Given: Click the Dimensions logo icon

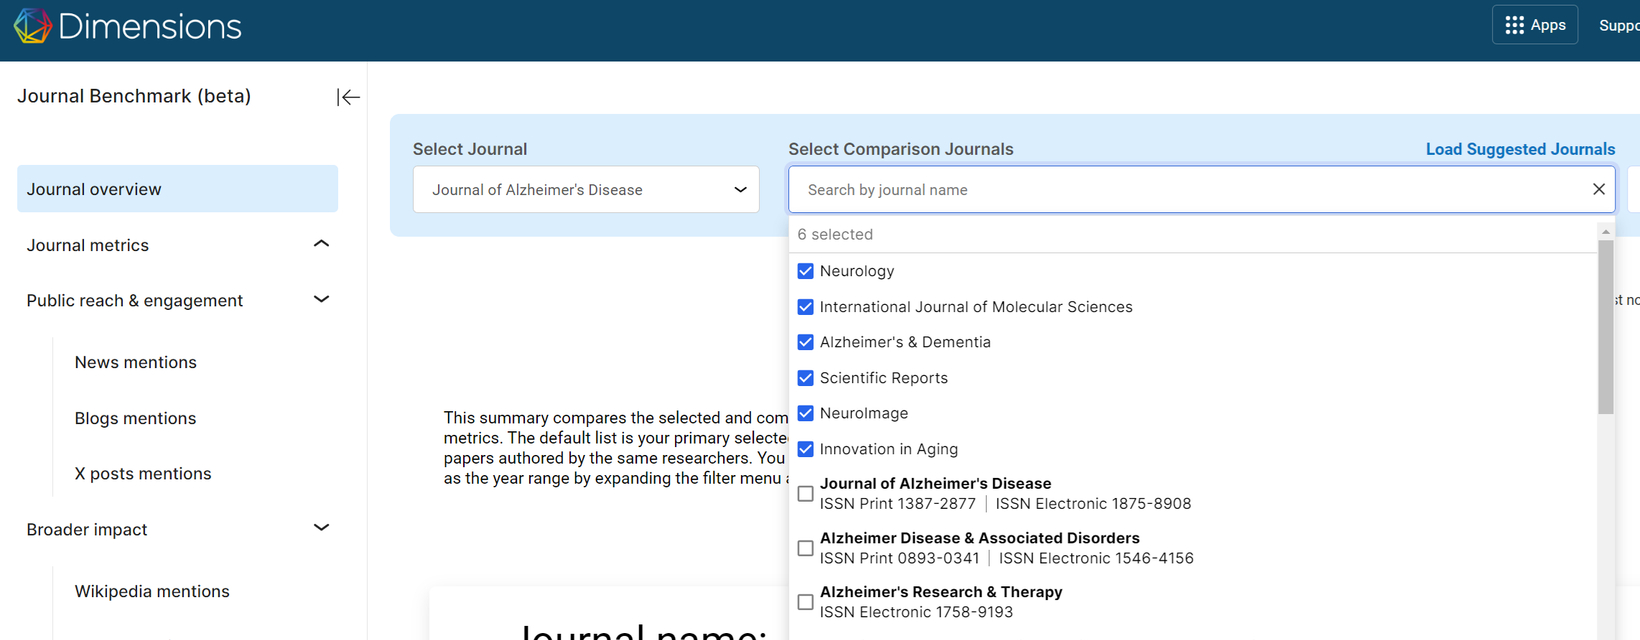Looking at the screenshot, I should point(32,26).
